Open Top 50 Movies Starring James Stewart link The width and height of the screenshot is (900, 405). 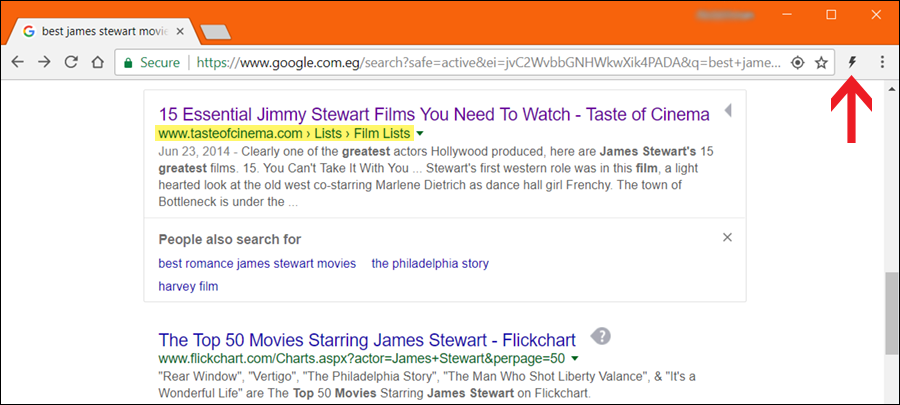[x=367, y=340]
